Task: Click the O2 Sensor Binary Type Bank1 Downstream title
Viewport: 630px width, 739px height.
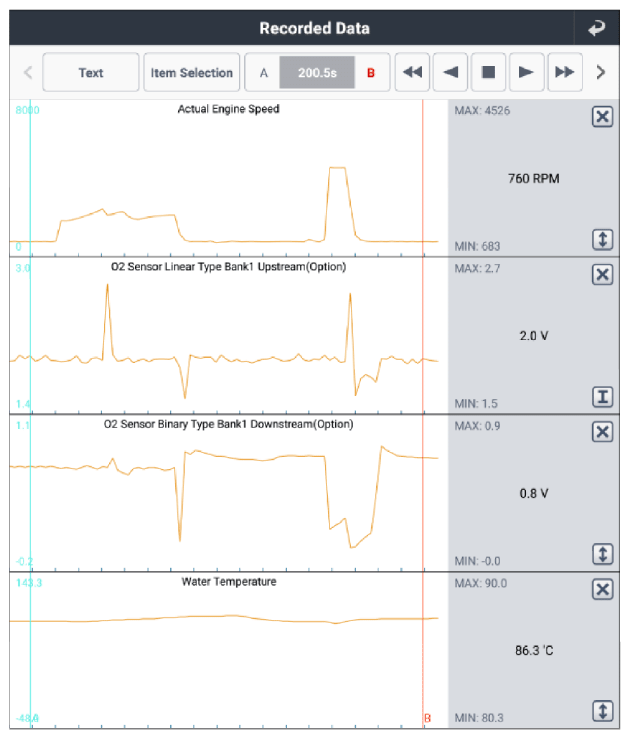Action: (229, 424)
